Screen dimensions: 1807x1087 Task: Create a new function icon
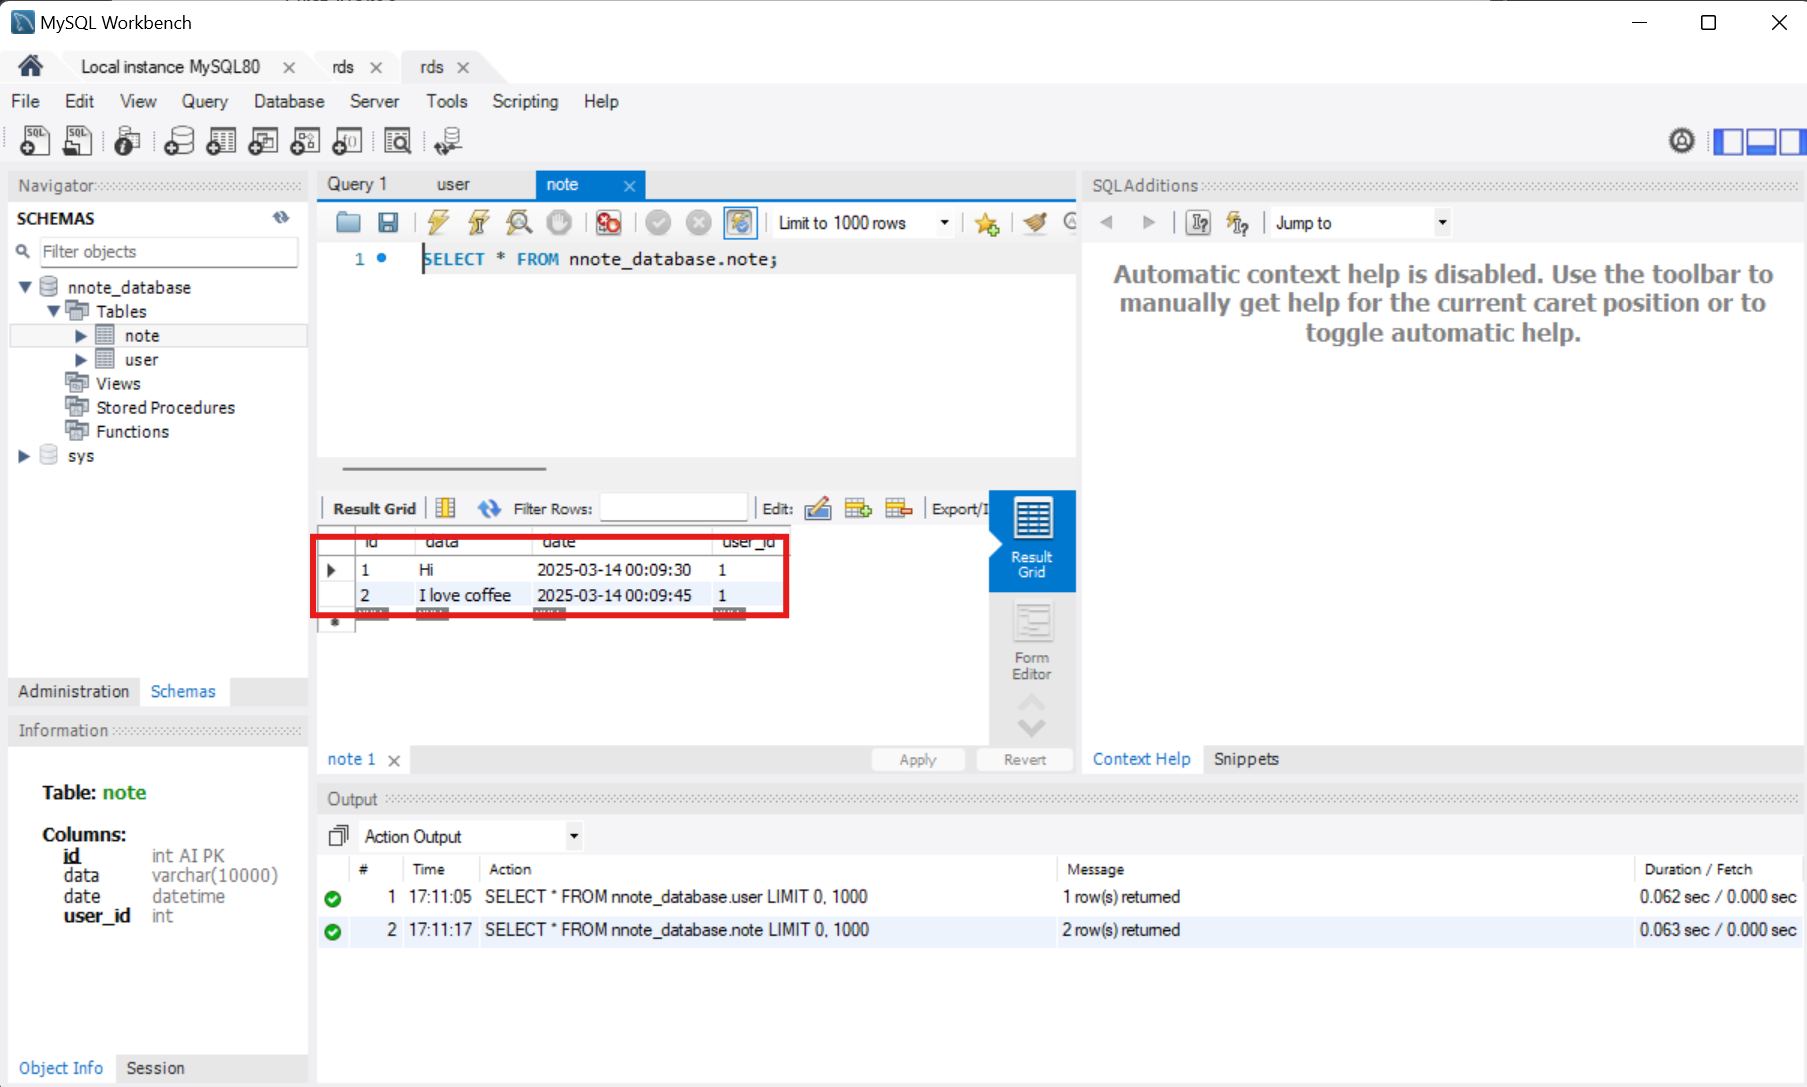point(347,141)
